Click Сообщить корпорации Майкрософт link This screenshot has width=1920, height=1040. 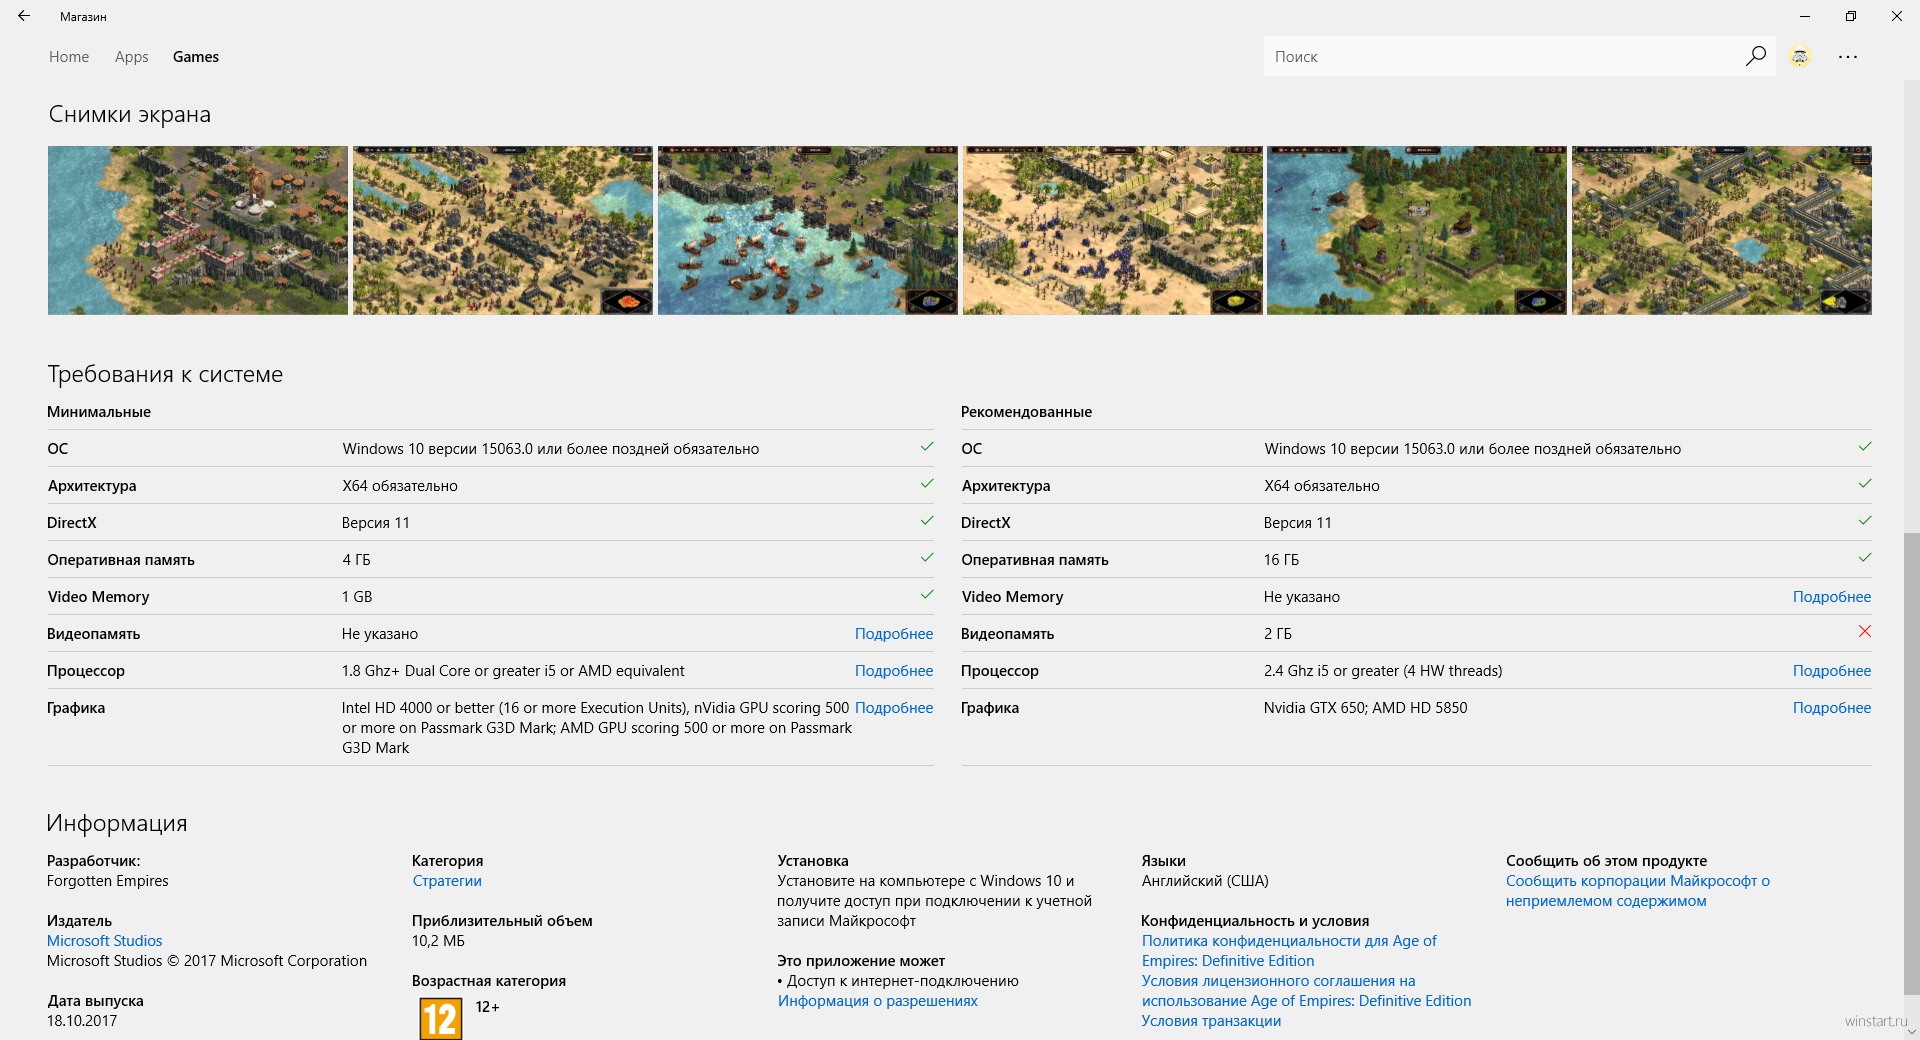tap(1638, 891)
